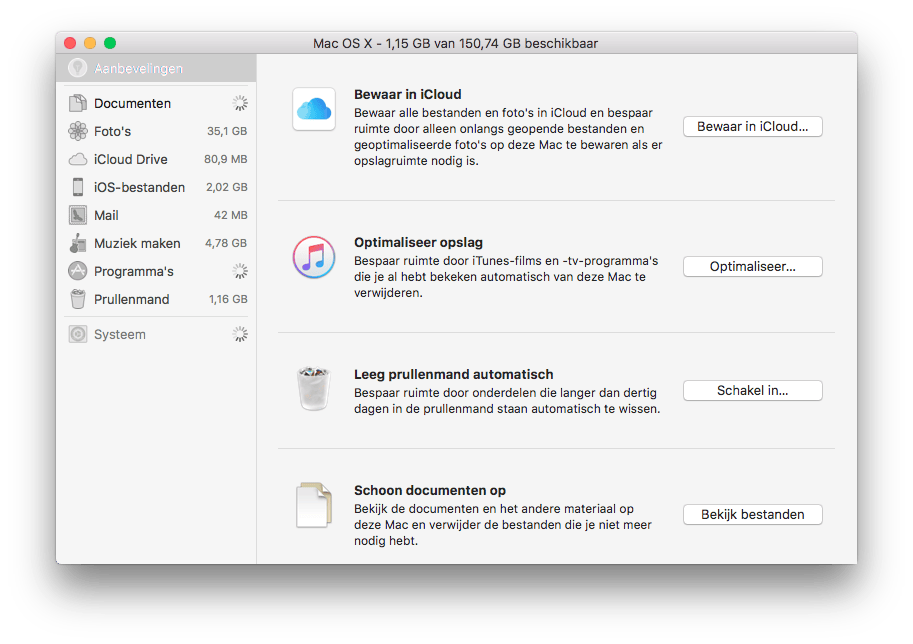Screen dimensions: 913x644
Task: Click the Leeg prullenmand automatisch heading
Action: point(454,374)
